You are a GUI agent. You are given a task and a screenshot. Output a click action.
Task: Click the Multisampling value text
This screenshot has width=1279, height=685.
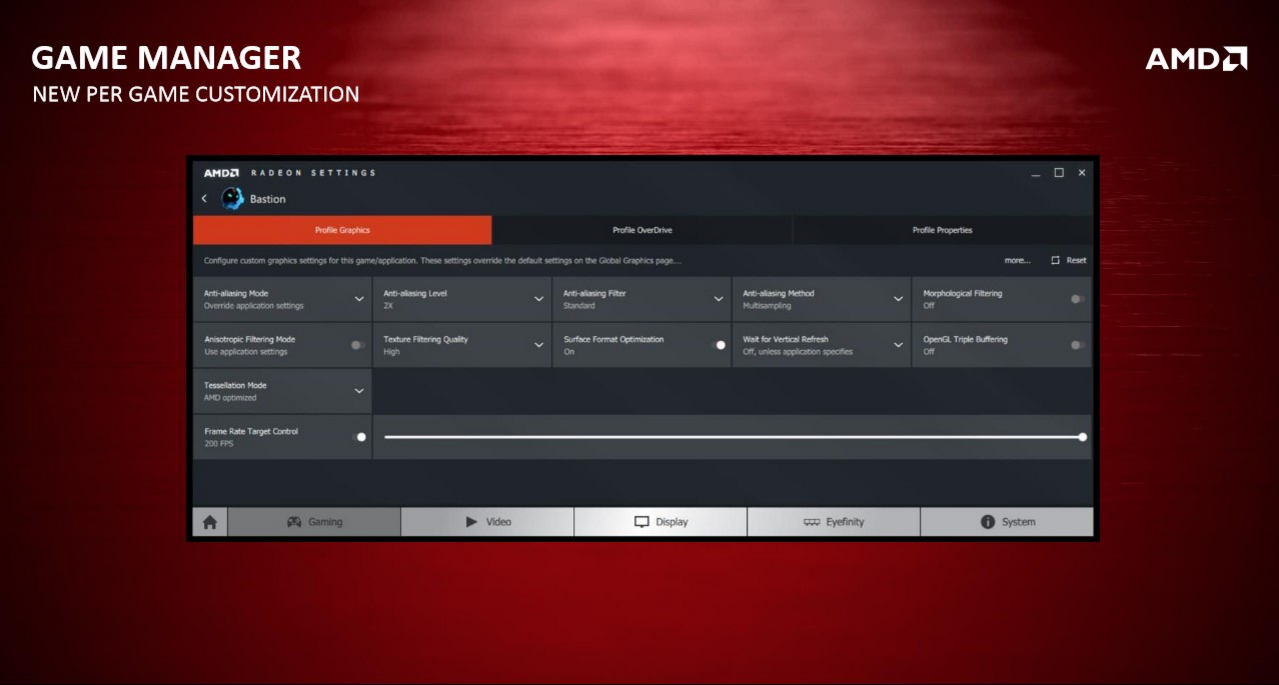tap(767, 306)
